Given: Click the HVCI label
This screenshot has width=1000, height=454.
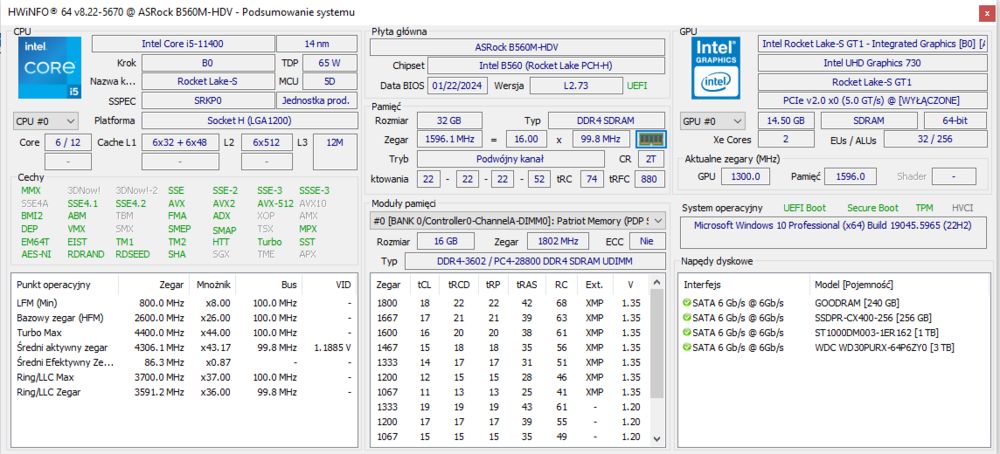Looking at the screenshot, I should point(962,208).
